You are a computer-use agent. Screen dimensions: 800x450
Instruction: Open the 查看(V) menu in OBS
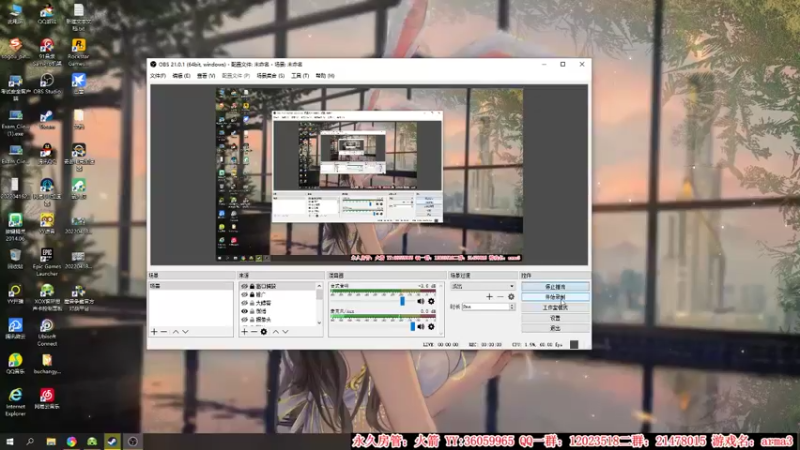click(206, 76)
